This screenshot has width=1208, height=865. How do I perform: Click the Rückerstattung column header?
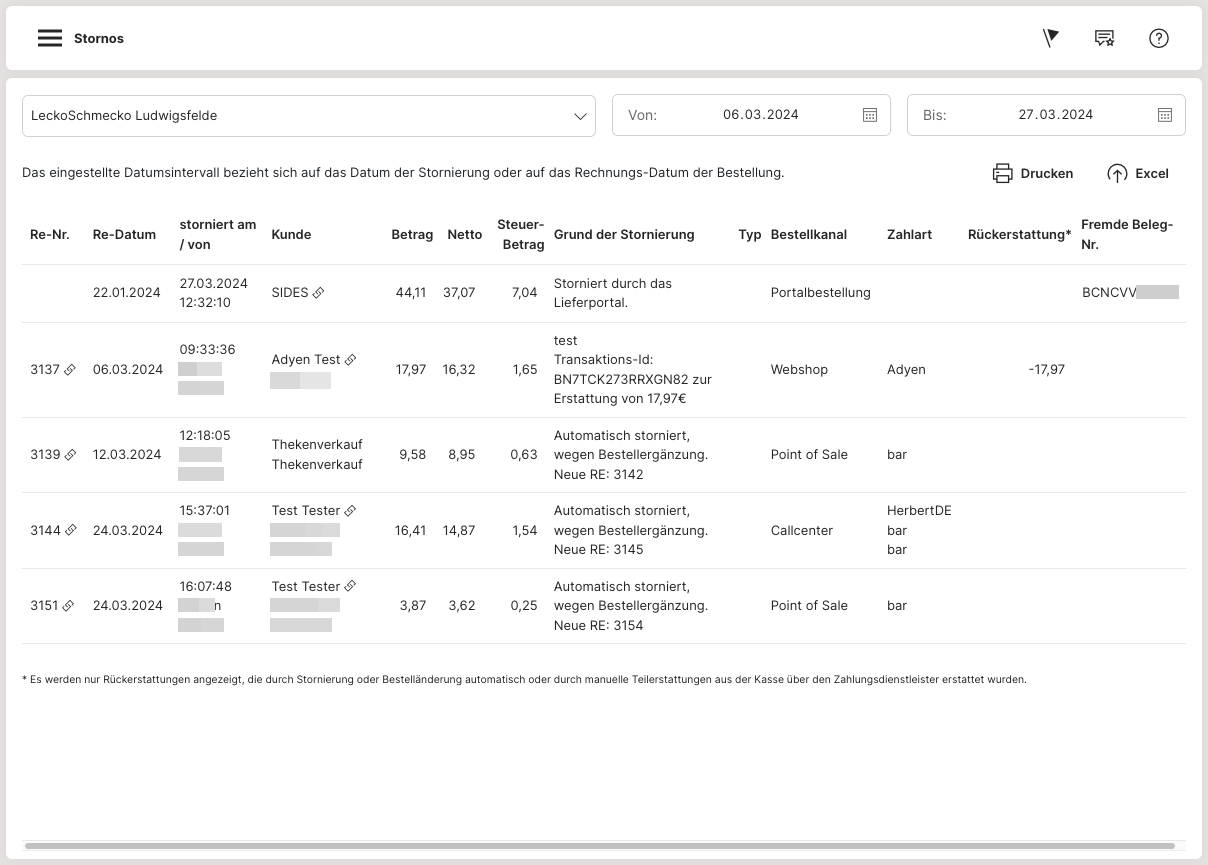pos(1017,235)
